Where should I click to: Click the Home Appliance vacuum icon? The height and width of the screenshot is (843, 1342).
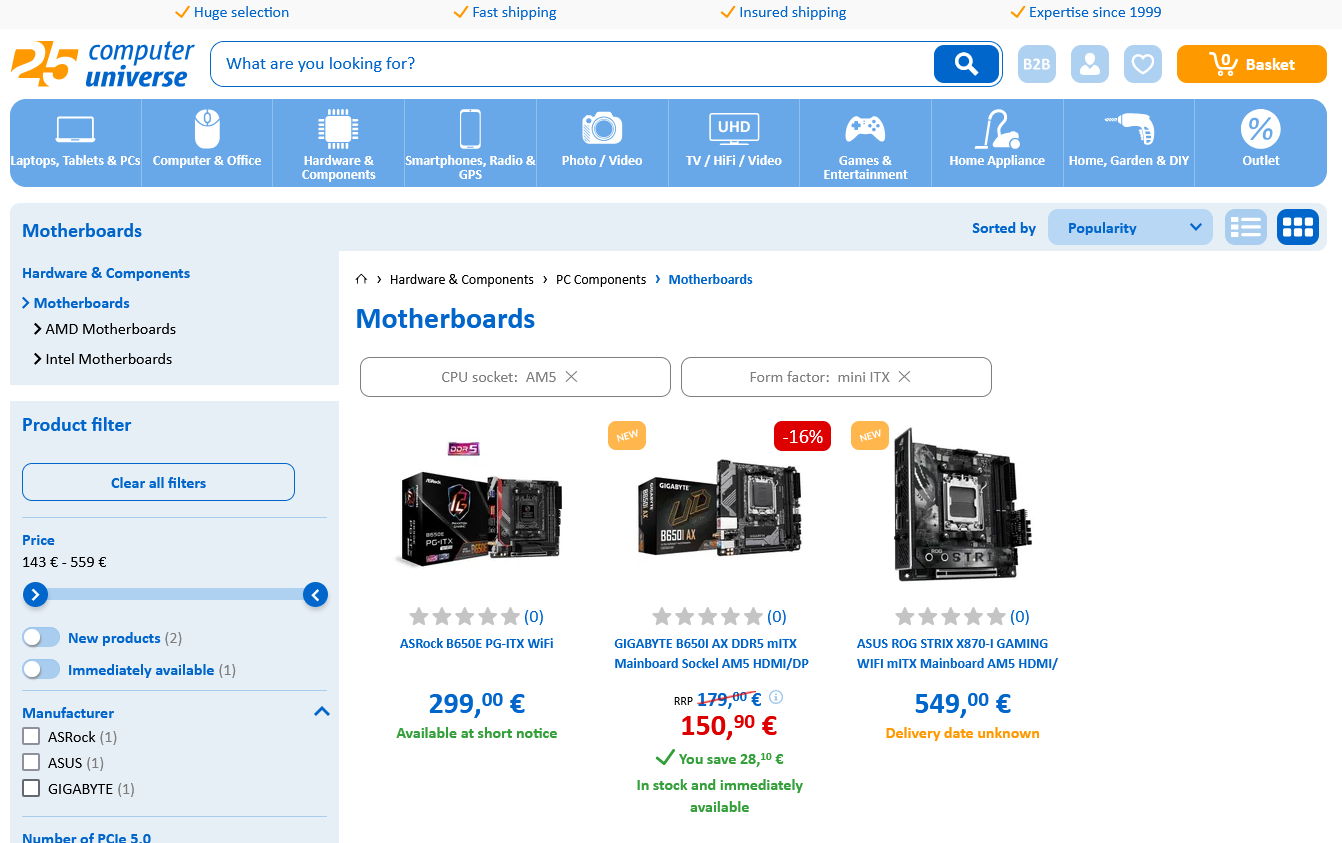click(x=997, y=129)
